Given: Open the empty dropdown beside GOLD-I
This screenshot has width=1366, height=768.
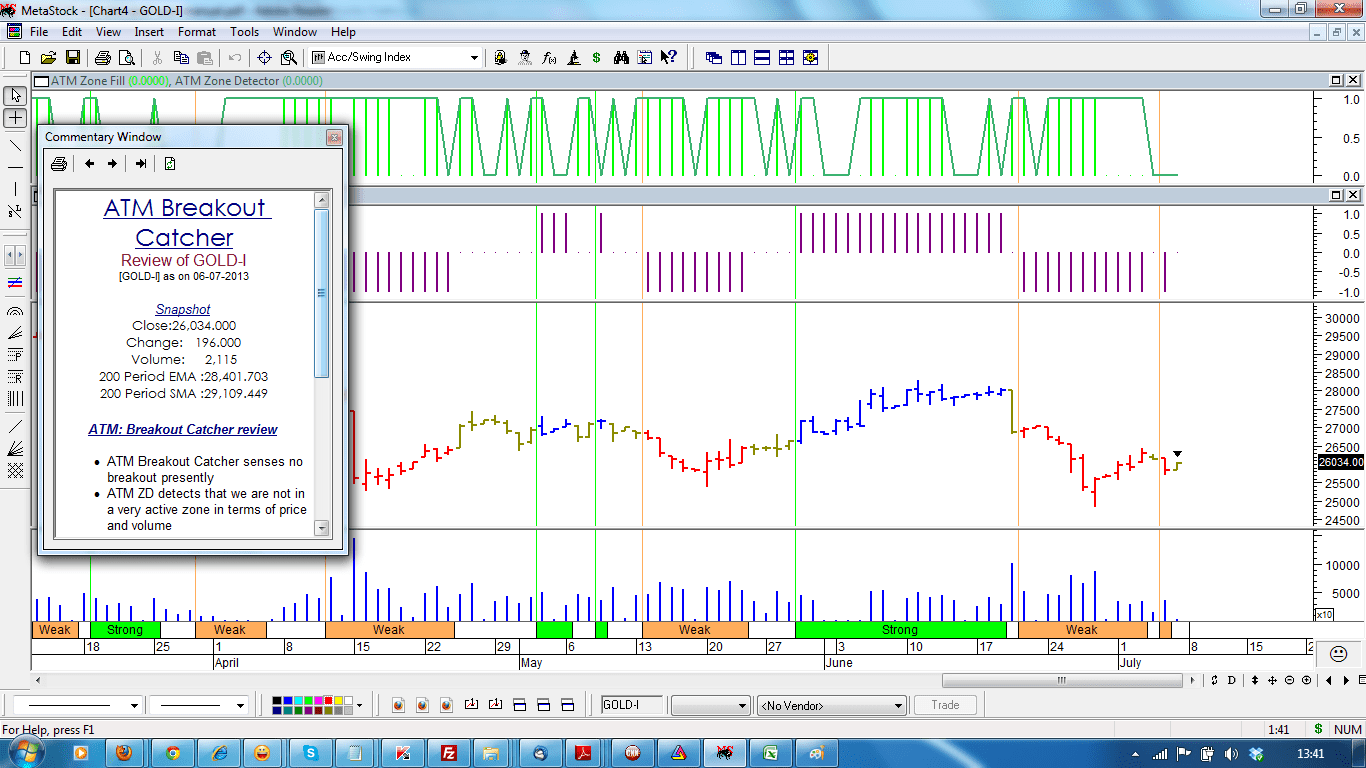Looking at the screenshot, I should coord(710,705).
